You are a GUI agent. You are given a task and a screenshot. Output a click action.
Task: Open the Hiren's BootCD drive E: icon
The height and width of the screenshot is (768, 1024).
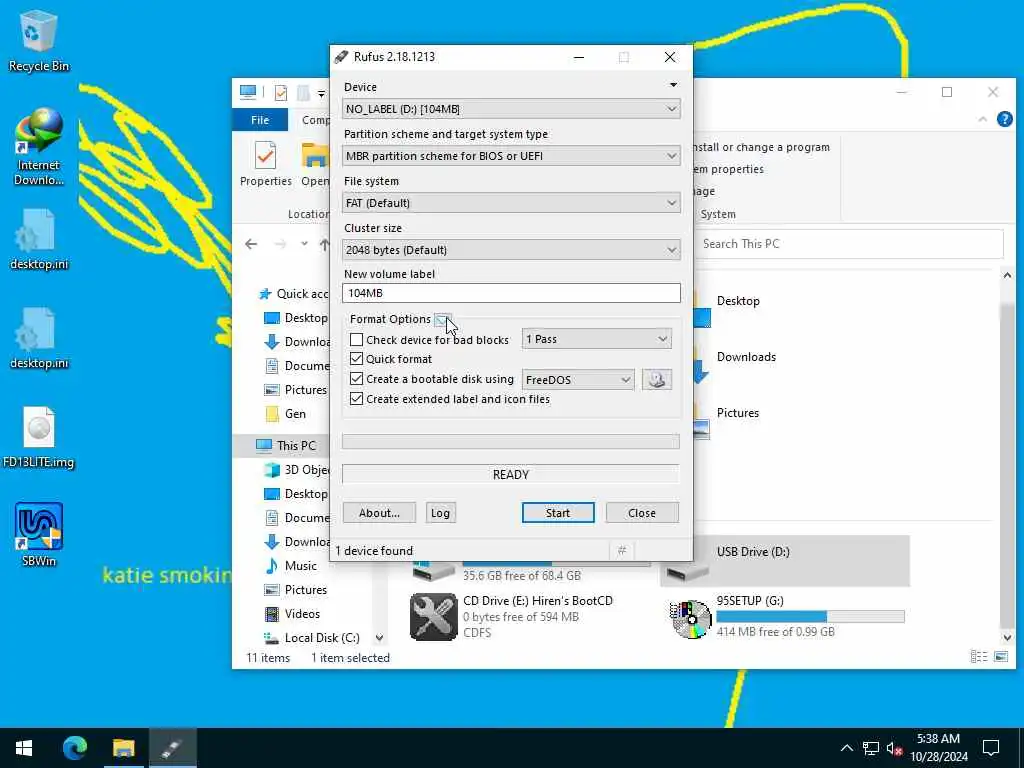434,616
